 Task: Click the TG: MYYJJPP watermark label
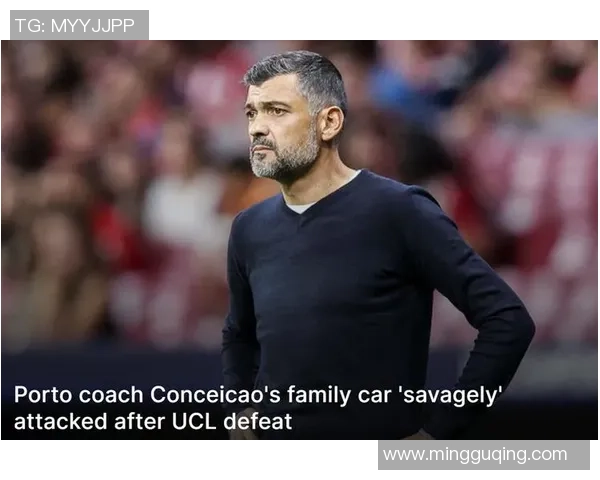click(x=79, y=25)
